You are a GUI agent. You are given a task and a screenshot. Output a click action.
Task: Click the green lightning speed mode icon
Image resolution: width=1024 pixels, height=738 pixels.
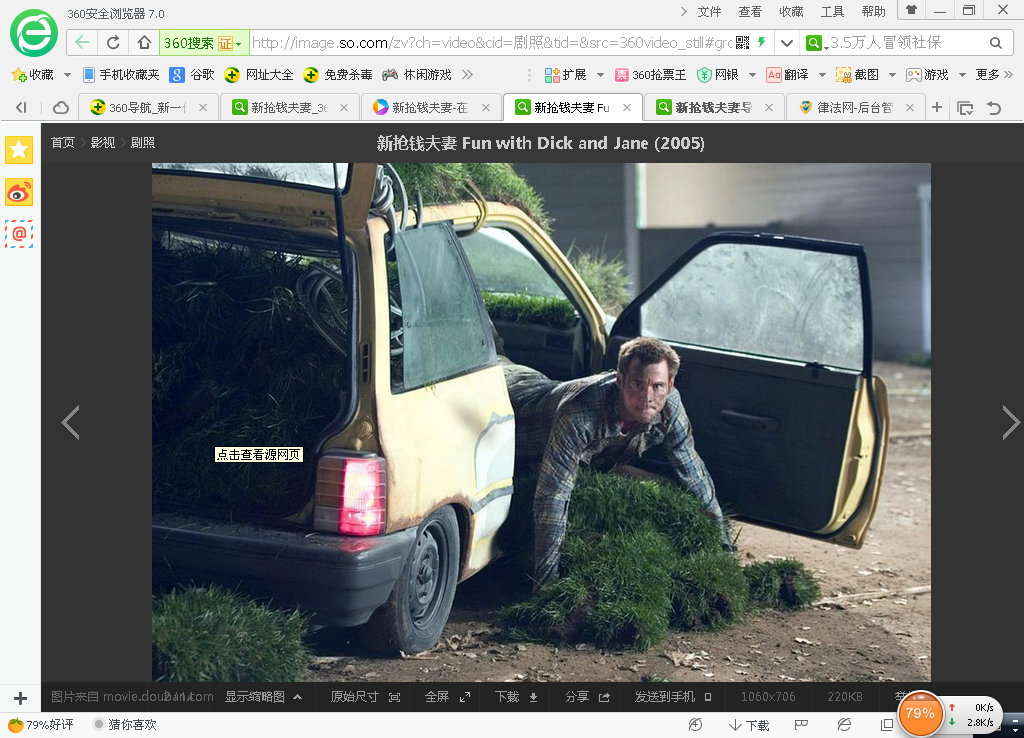(761, 42)
